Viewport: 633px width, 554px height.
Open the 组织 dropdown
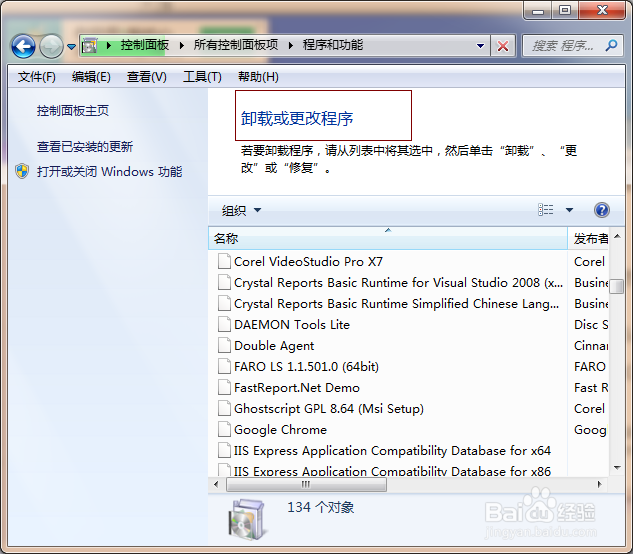241,210
